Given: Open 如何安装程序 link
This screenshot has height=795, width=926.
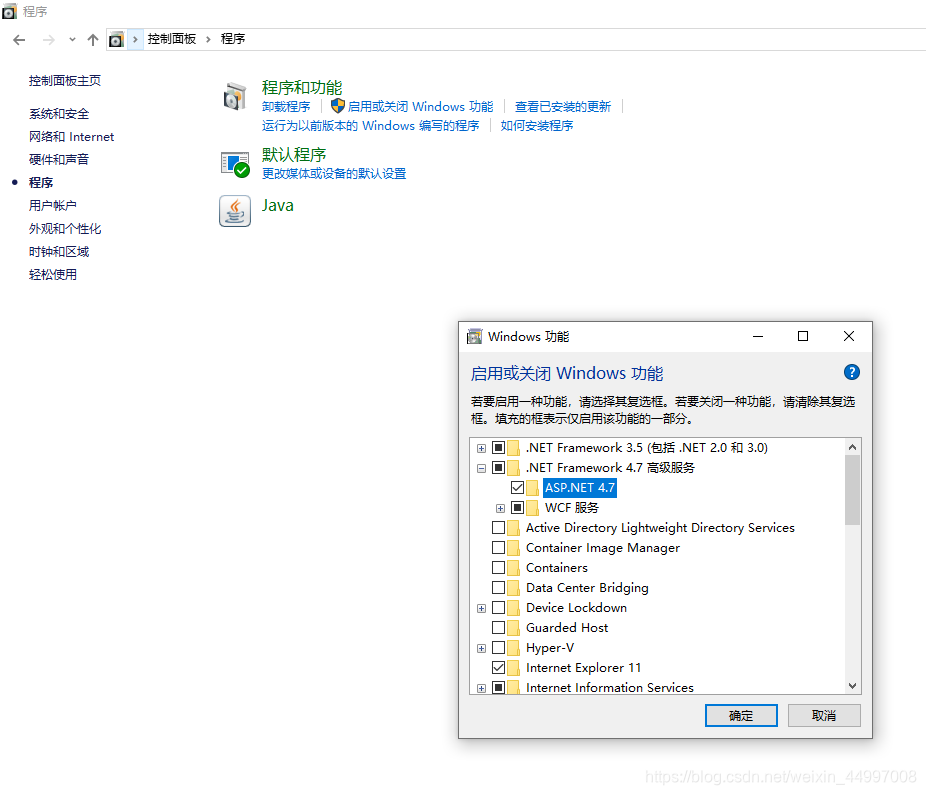Looking at the screenshot, I should tap(537, 126).
